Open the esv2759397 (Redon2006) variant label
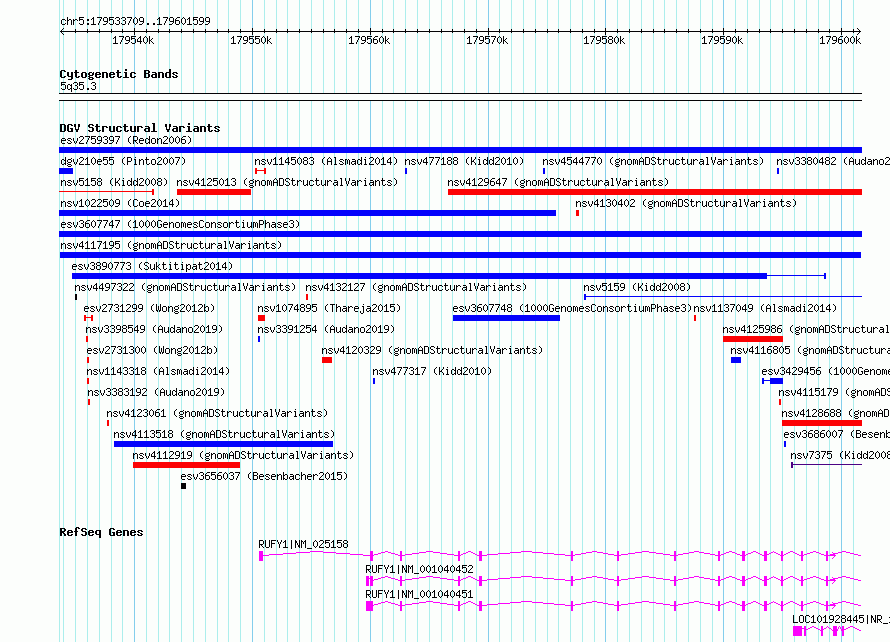The image size is (890, 642). pos(126,140)
